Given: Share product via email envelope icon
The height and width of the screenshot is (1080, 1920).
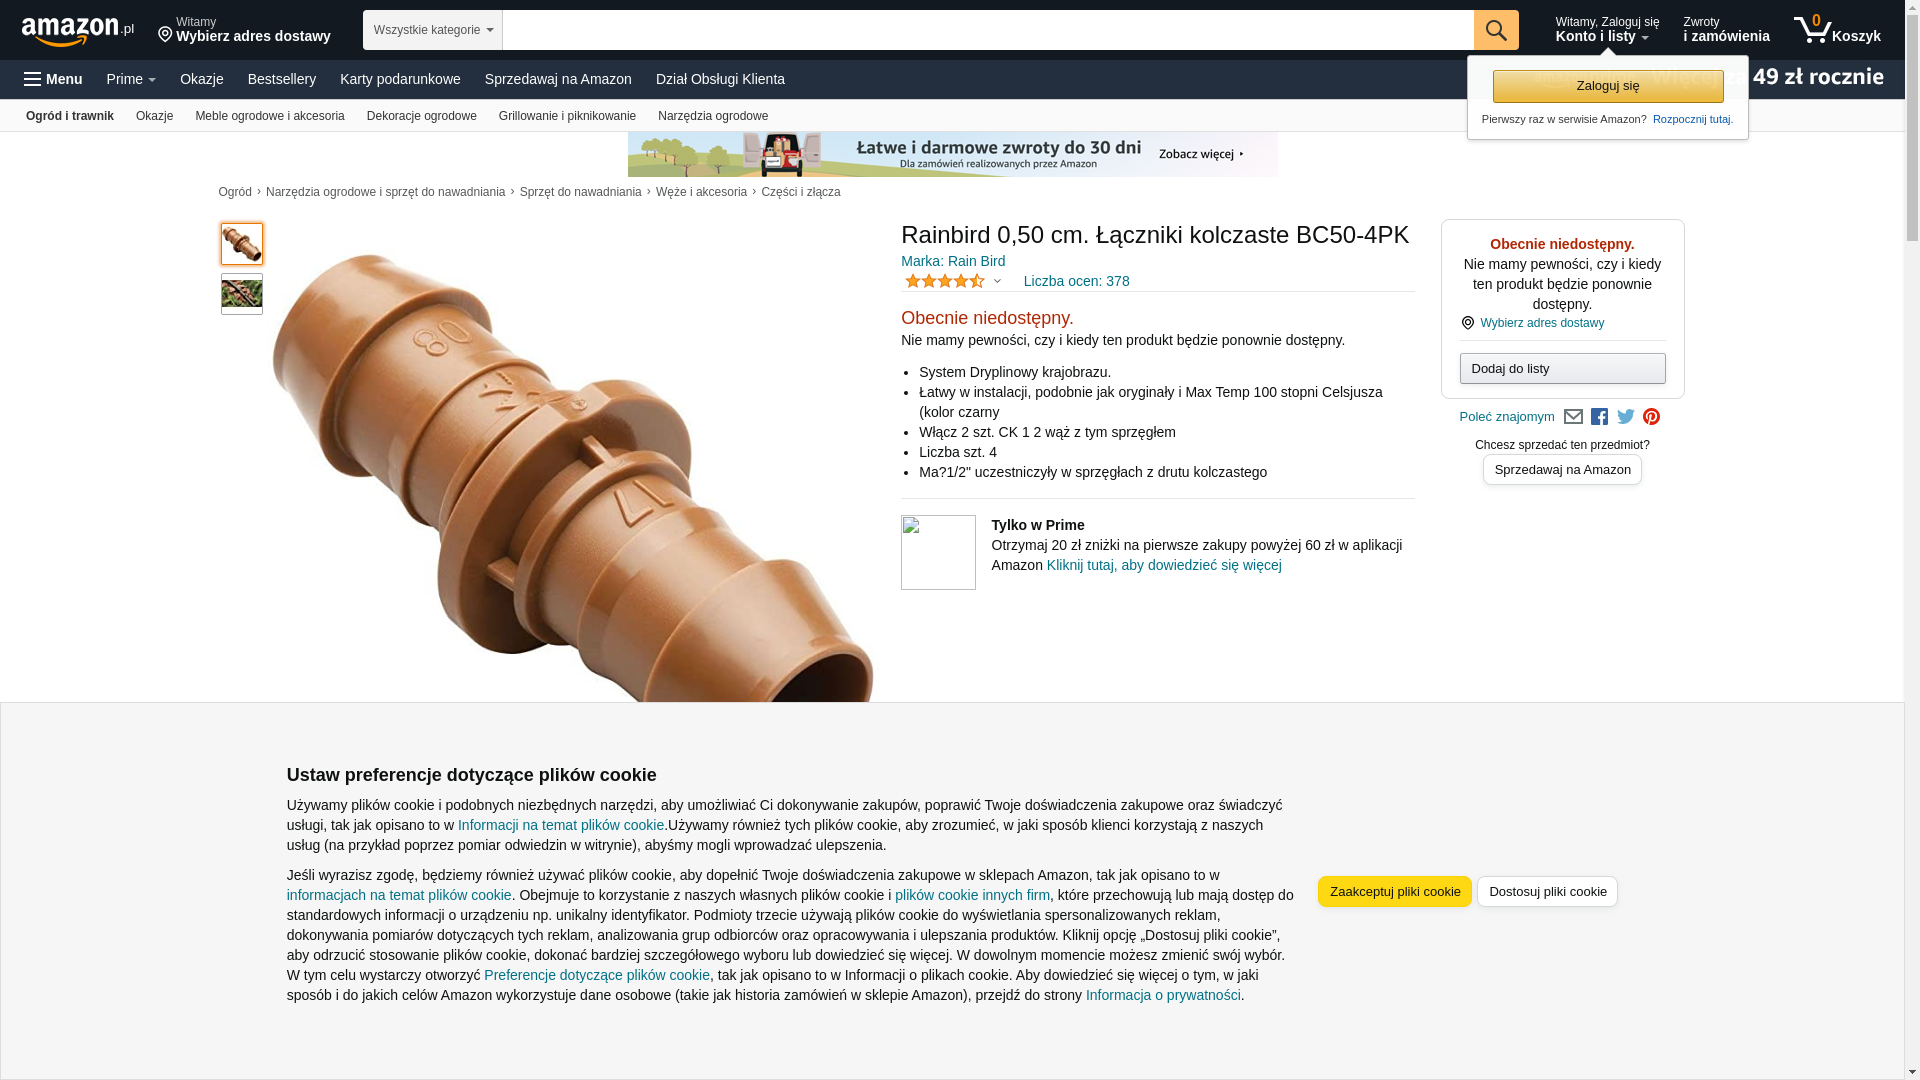Looking at the screenshot, I should point(1573,417).
